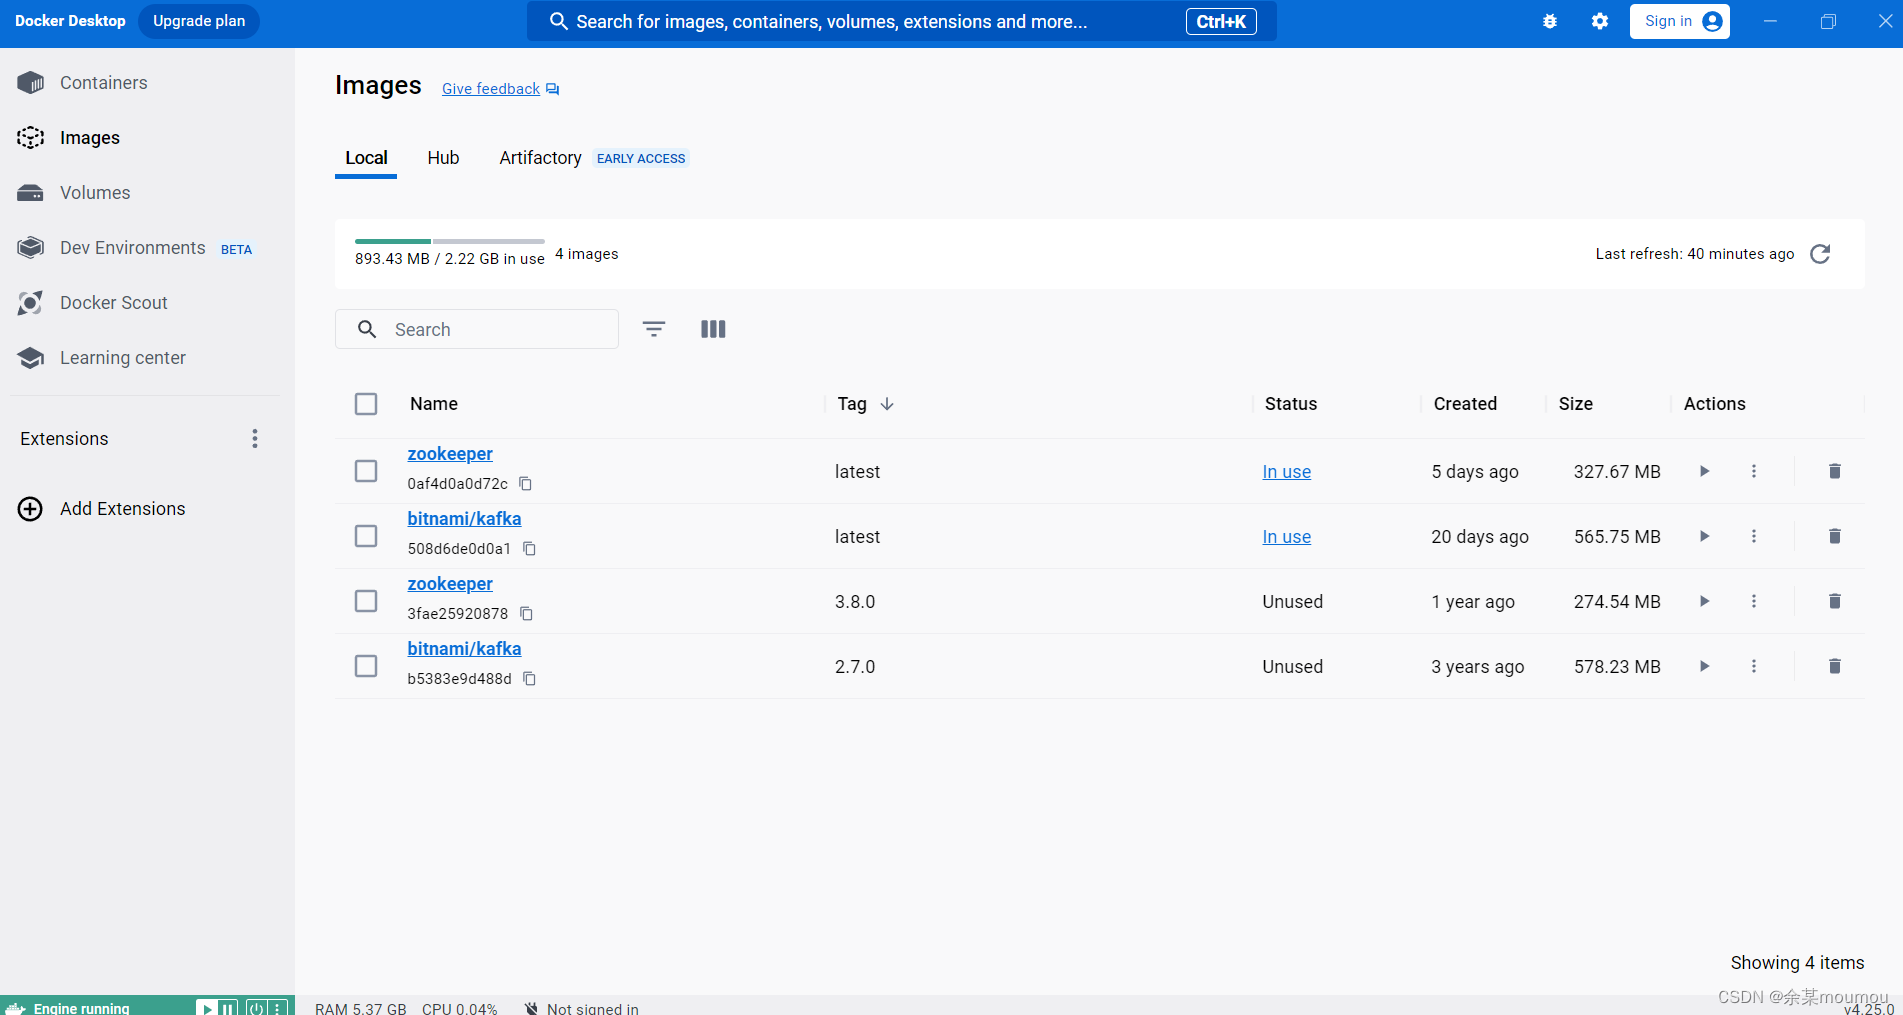Open more actions for bitnami/kafka latest
The image size is (1903, 1015).
1754,536
